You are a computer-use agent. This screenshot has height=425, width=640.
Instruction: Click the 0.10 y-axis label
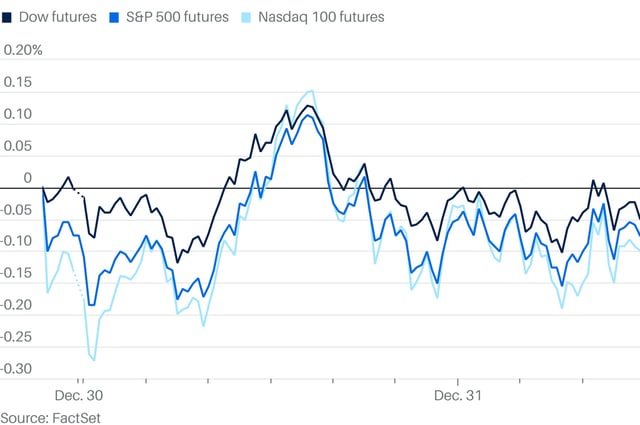pos(18,114)
